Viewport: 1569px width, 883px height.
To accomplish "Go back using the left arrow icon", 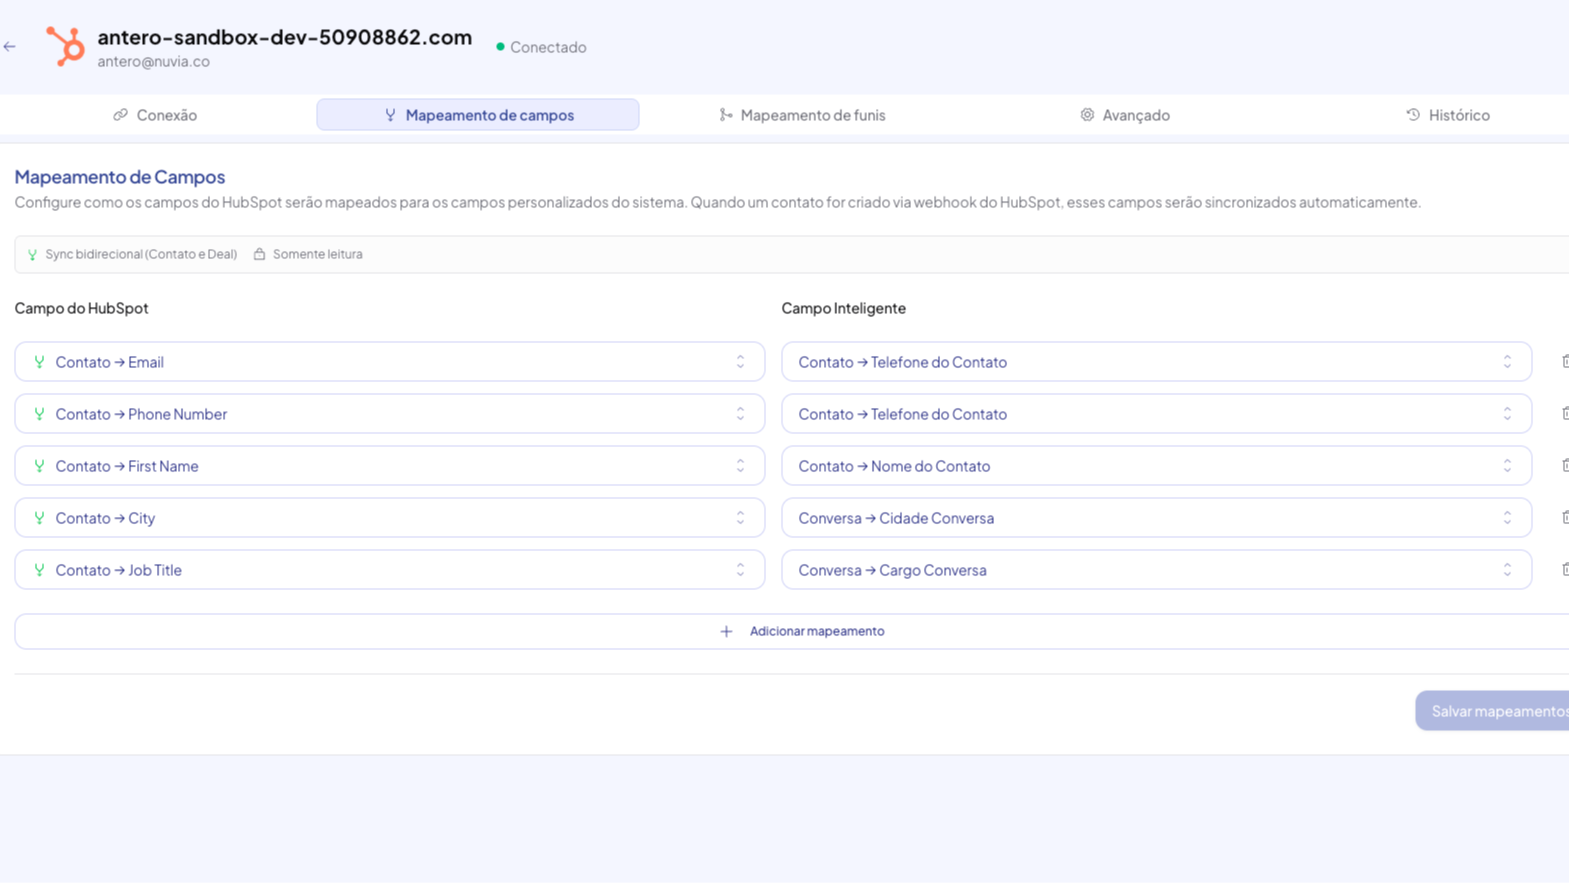I will point(10,47).
